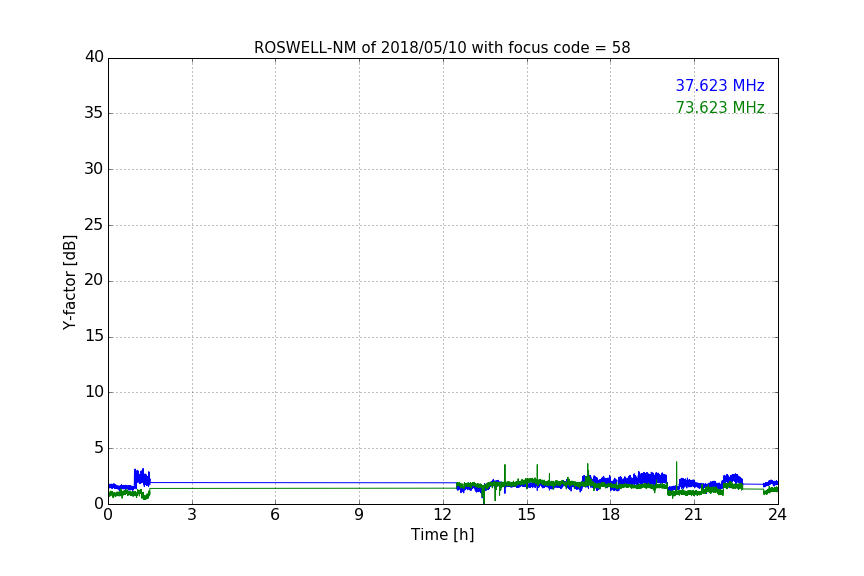
Task: Click the 21 tick on the time axis
Action: pos(694,515)
